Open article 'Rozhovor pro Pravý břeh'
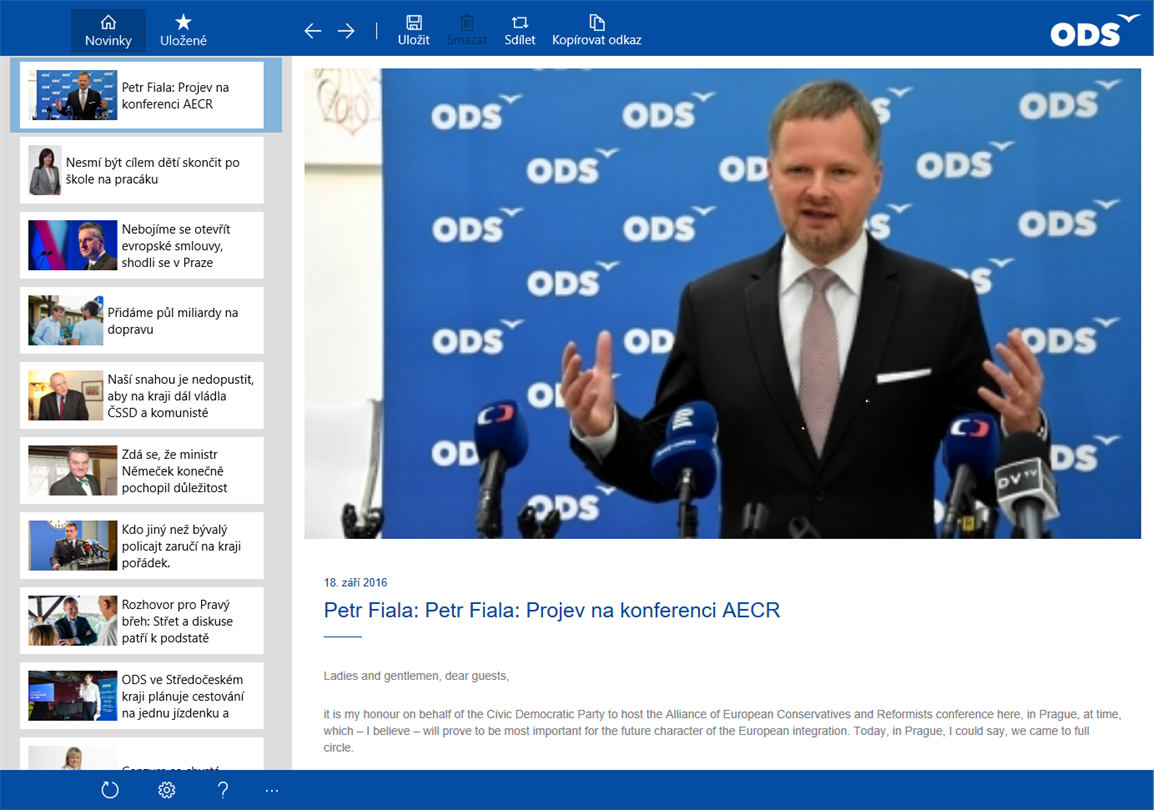The width and height of the screenshot is (1154, 810). (142, 620)
